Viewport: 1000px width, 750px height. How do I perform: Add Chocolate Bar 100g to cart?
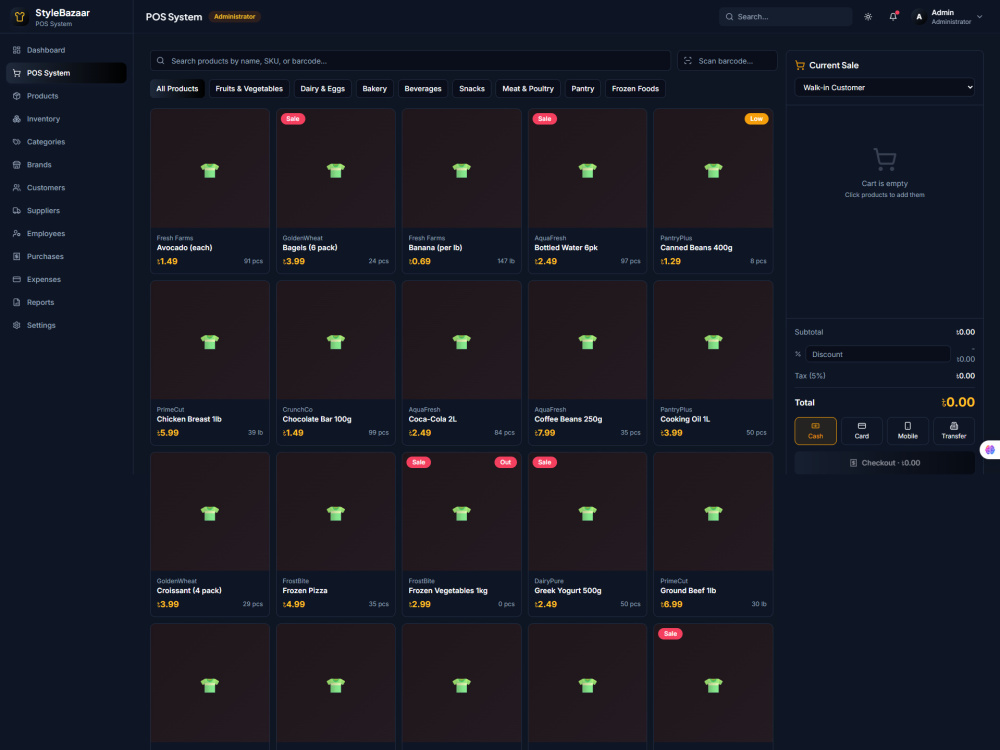[x=335, y=362]
